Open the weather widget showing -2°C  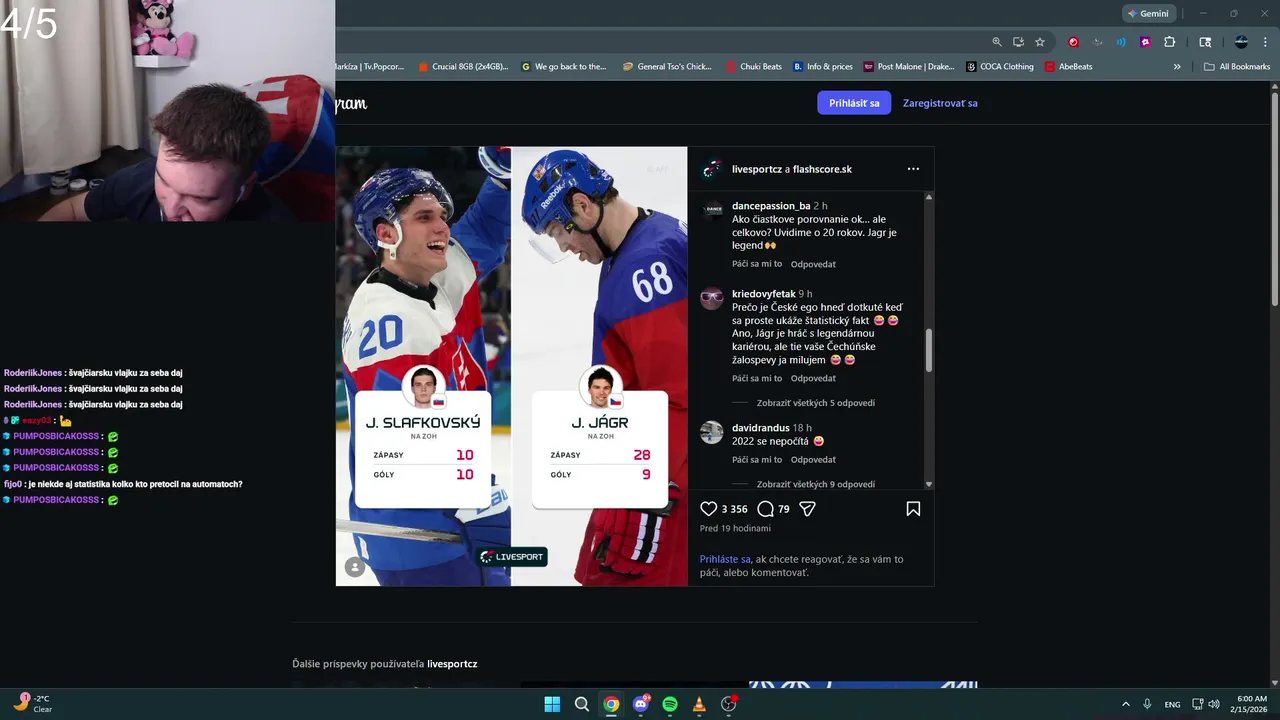pyautogui.click(x=33, y=704)
